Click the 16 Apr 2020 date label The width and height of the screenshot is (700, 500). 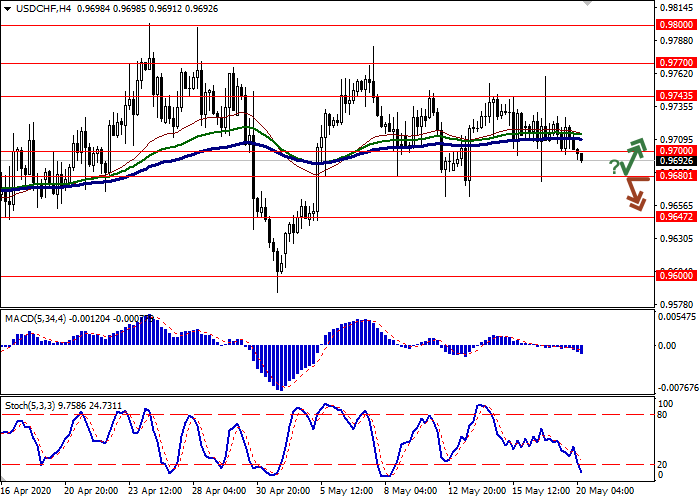click(x=27, y=492)
